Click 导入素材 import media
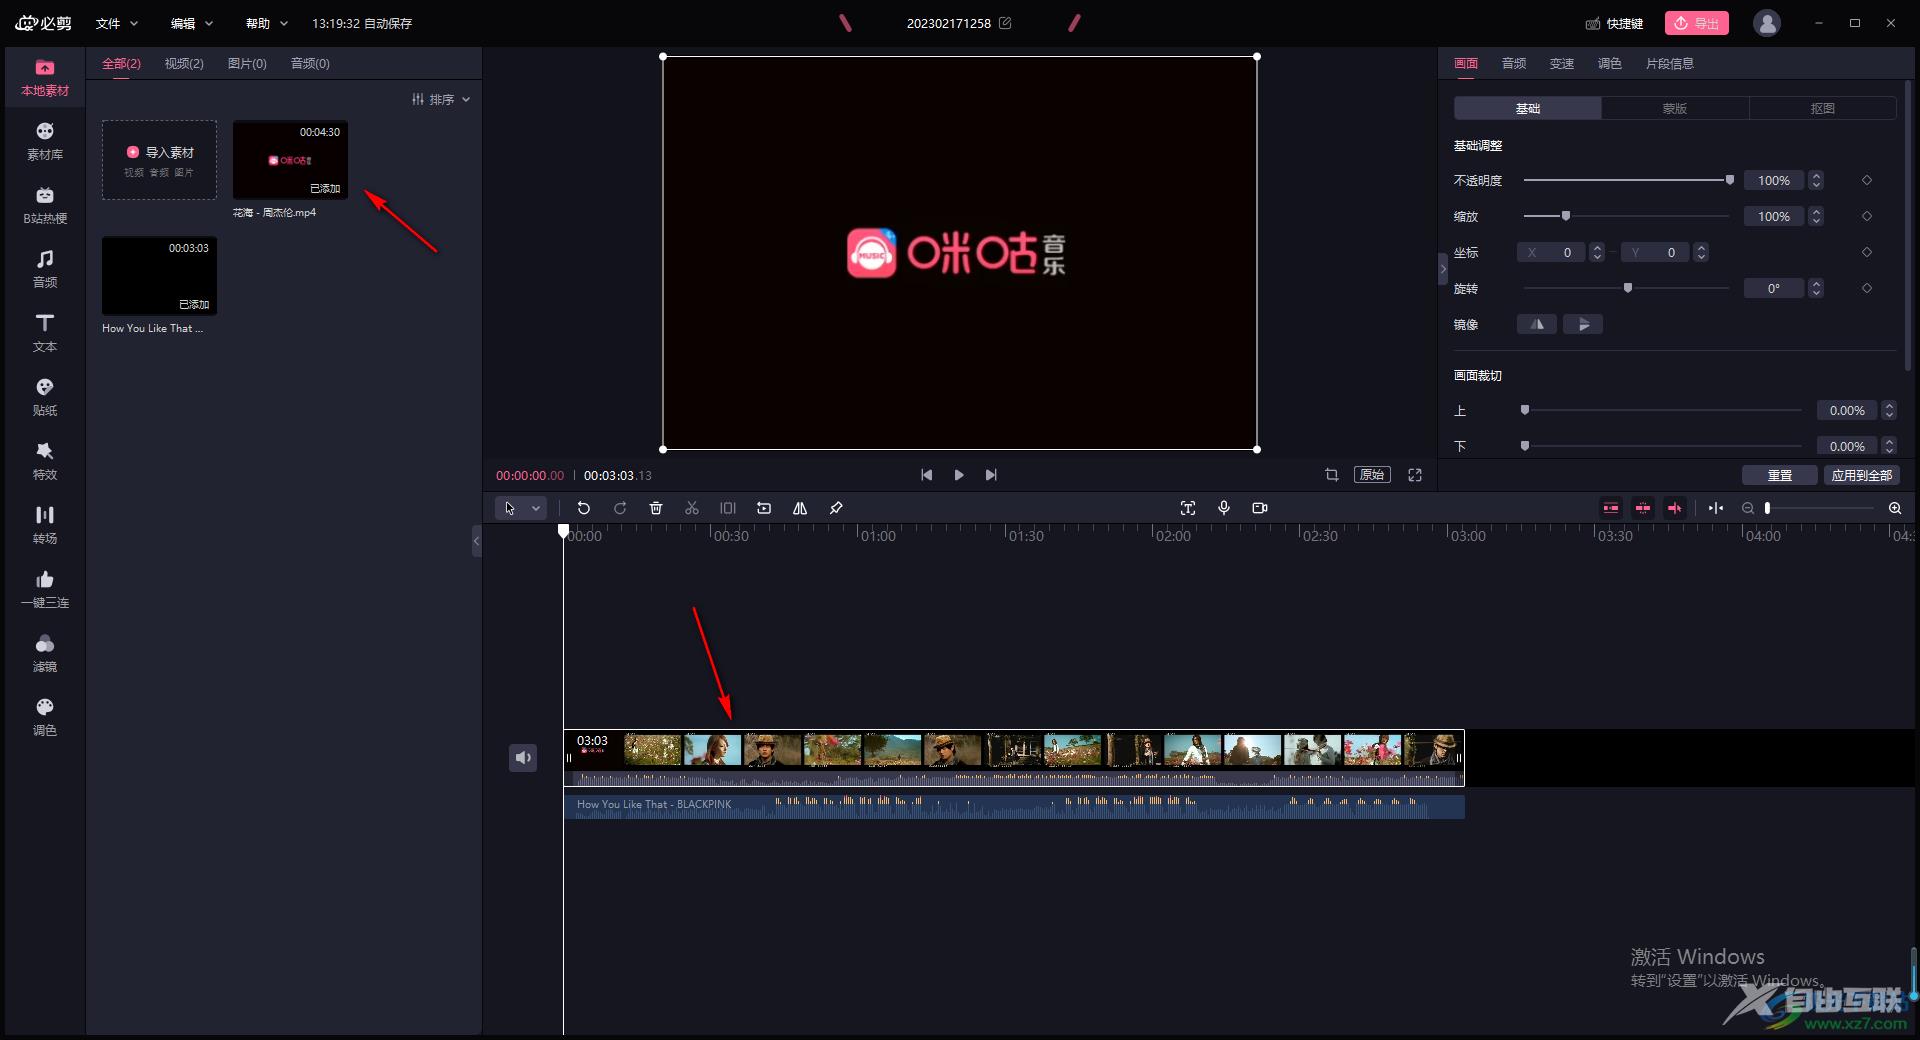1920x1040 pixels. 160,160
